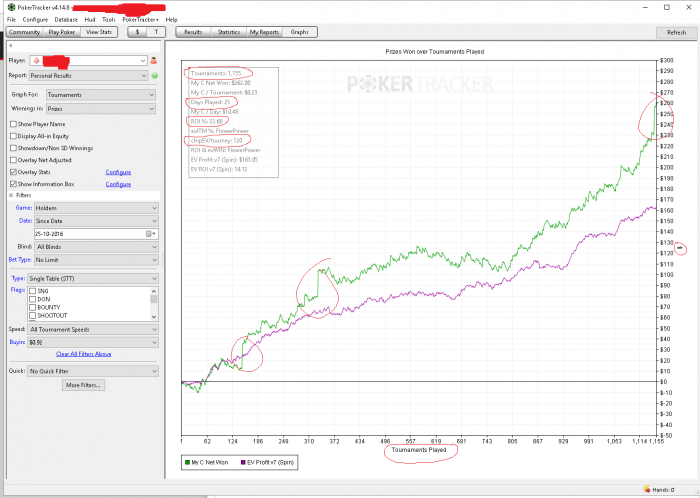The image size is (700, 498).
Task: Click the Community button
Action: (x=25, y=32)
